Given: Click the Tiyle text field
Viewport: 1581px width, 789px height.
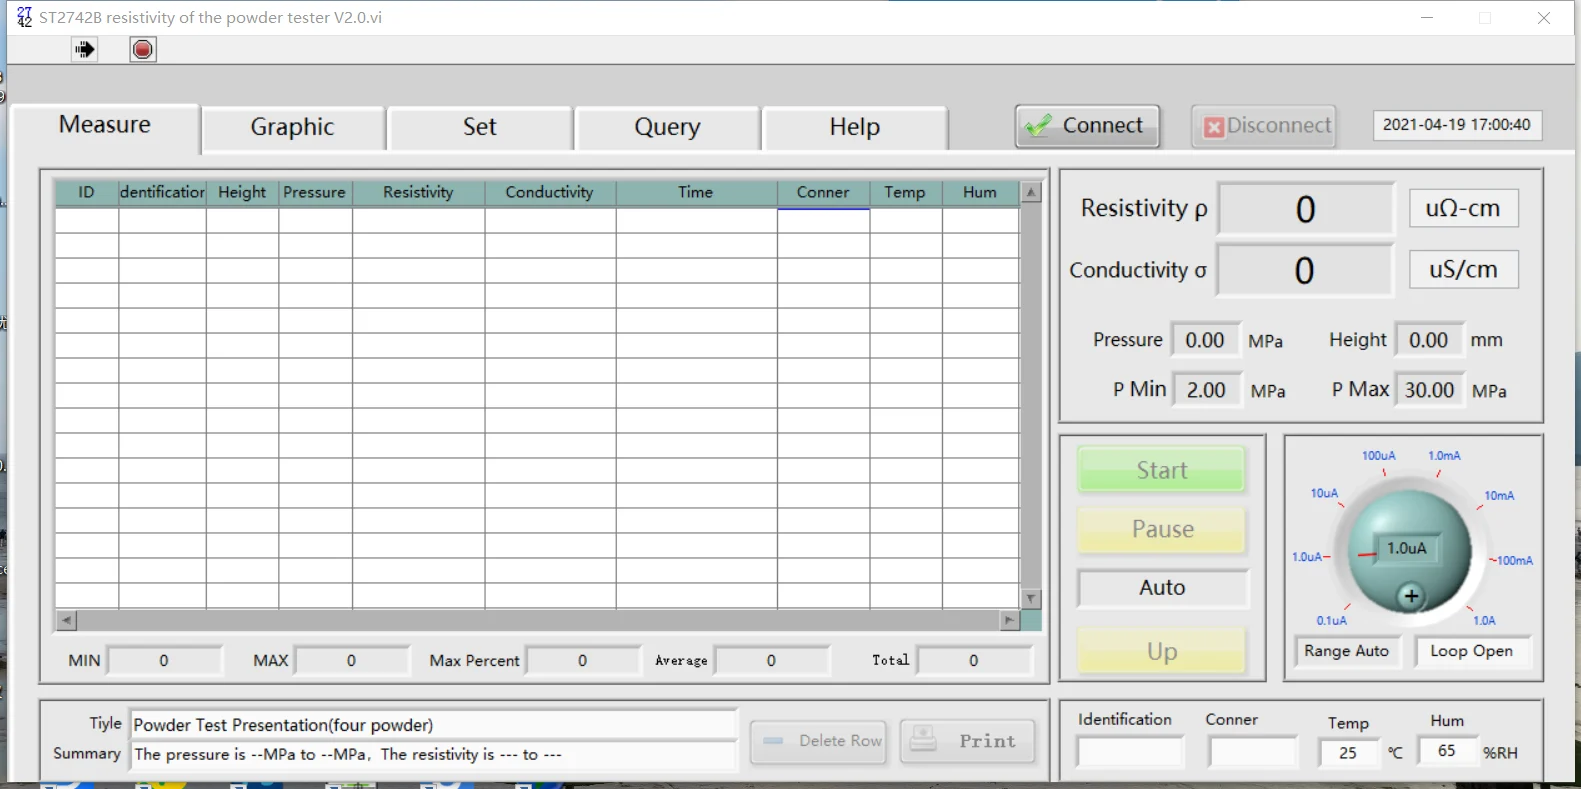Looking at the screenshot, I should coord(434,725).
